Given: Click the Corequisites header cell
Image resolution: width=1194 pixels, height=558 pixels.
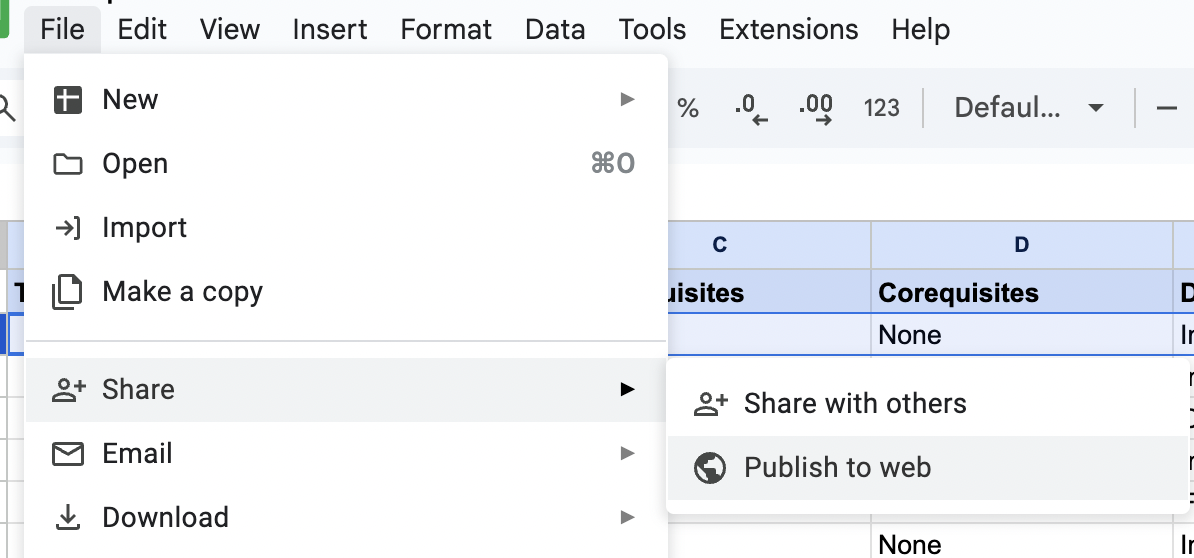Looking at the screenshot, I should point(1022,292).
